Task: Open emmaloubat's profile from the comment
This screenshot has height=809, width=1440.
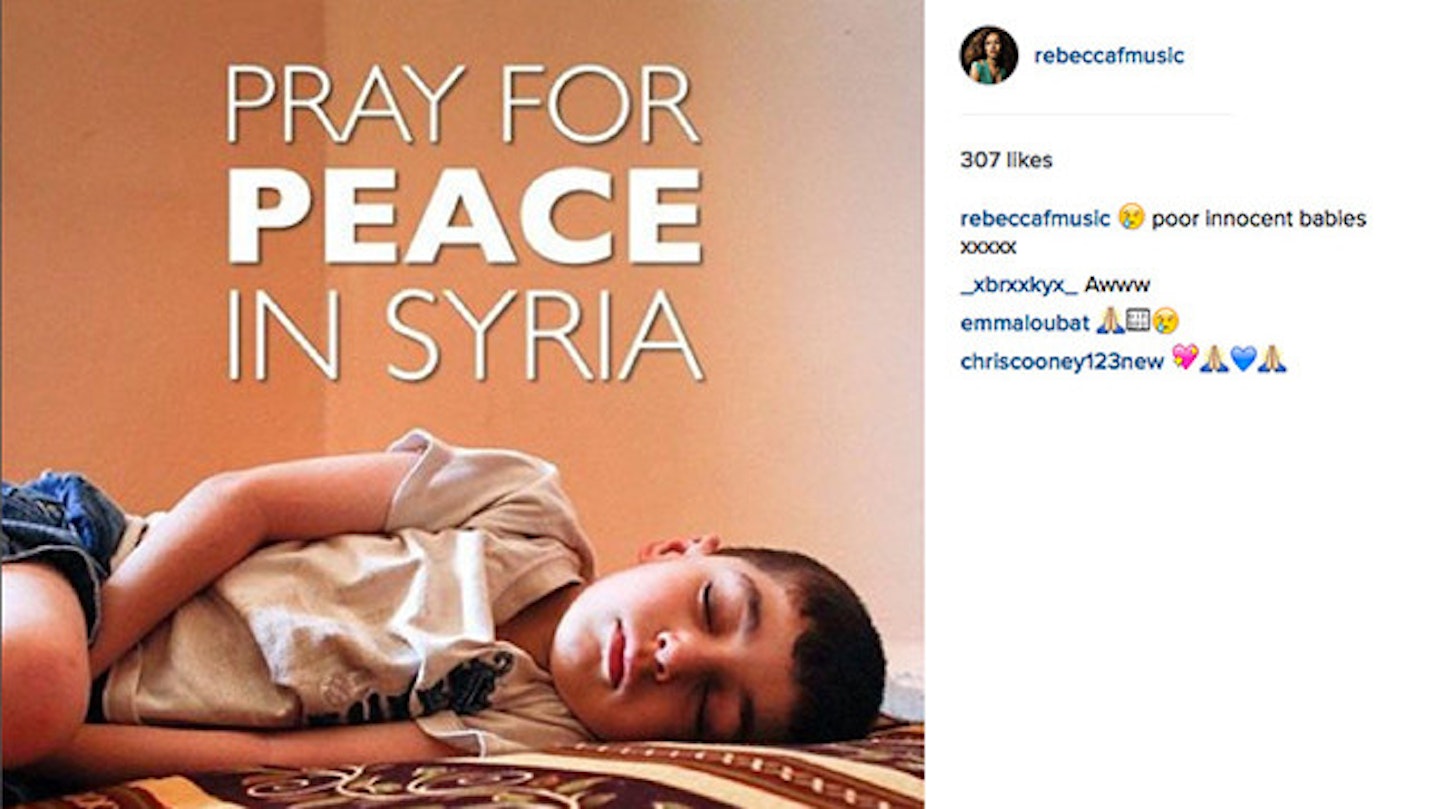Action: [1025, 323]
